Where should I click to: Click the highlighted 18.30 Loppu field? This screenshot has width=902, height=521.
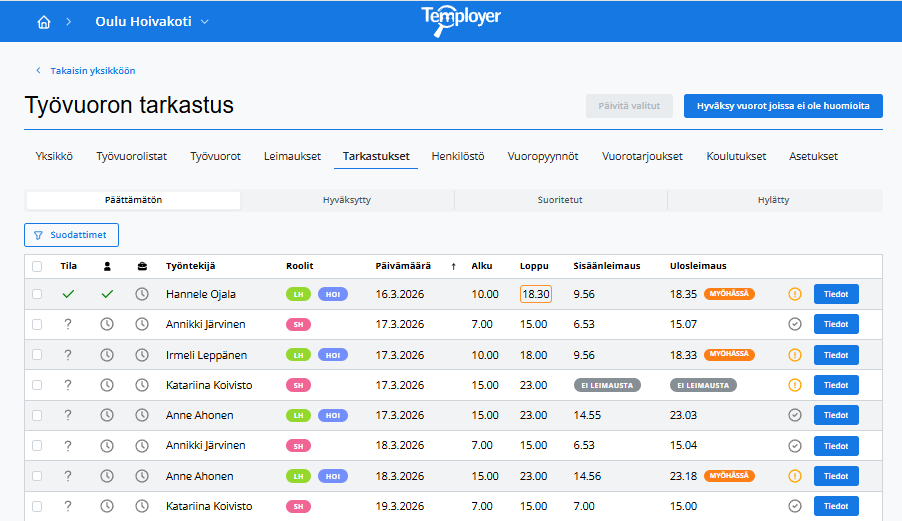pos(536,294)
